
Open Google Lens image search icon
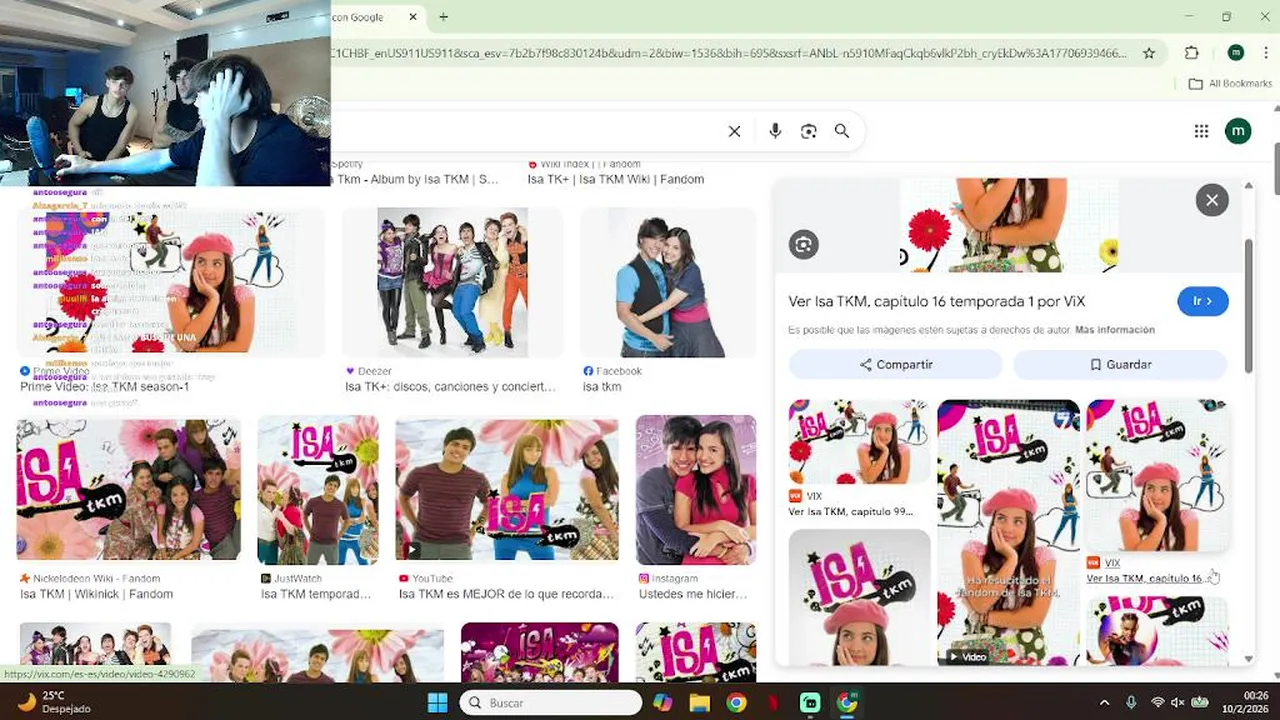coord(809,131)
